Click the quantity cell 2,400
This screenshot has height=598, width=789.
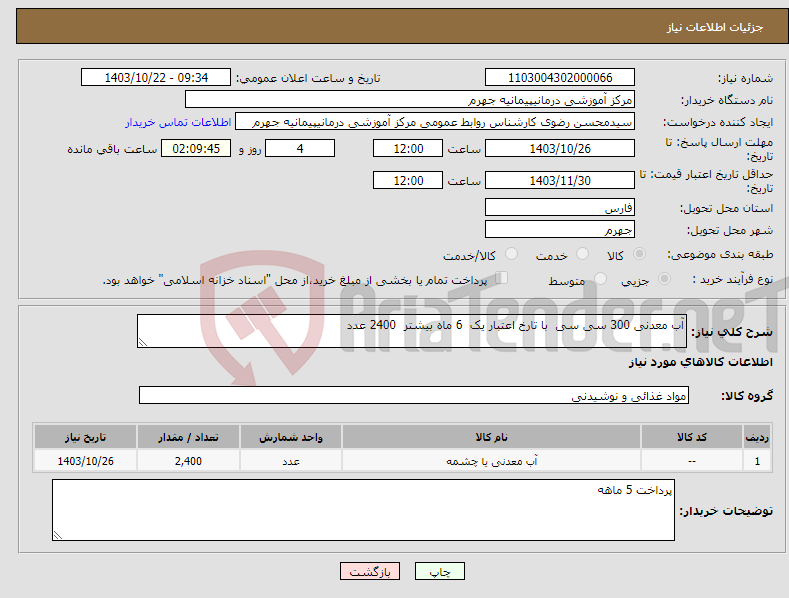[188, 461]
